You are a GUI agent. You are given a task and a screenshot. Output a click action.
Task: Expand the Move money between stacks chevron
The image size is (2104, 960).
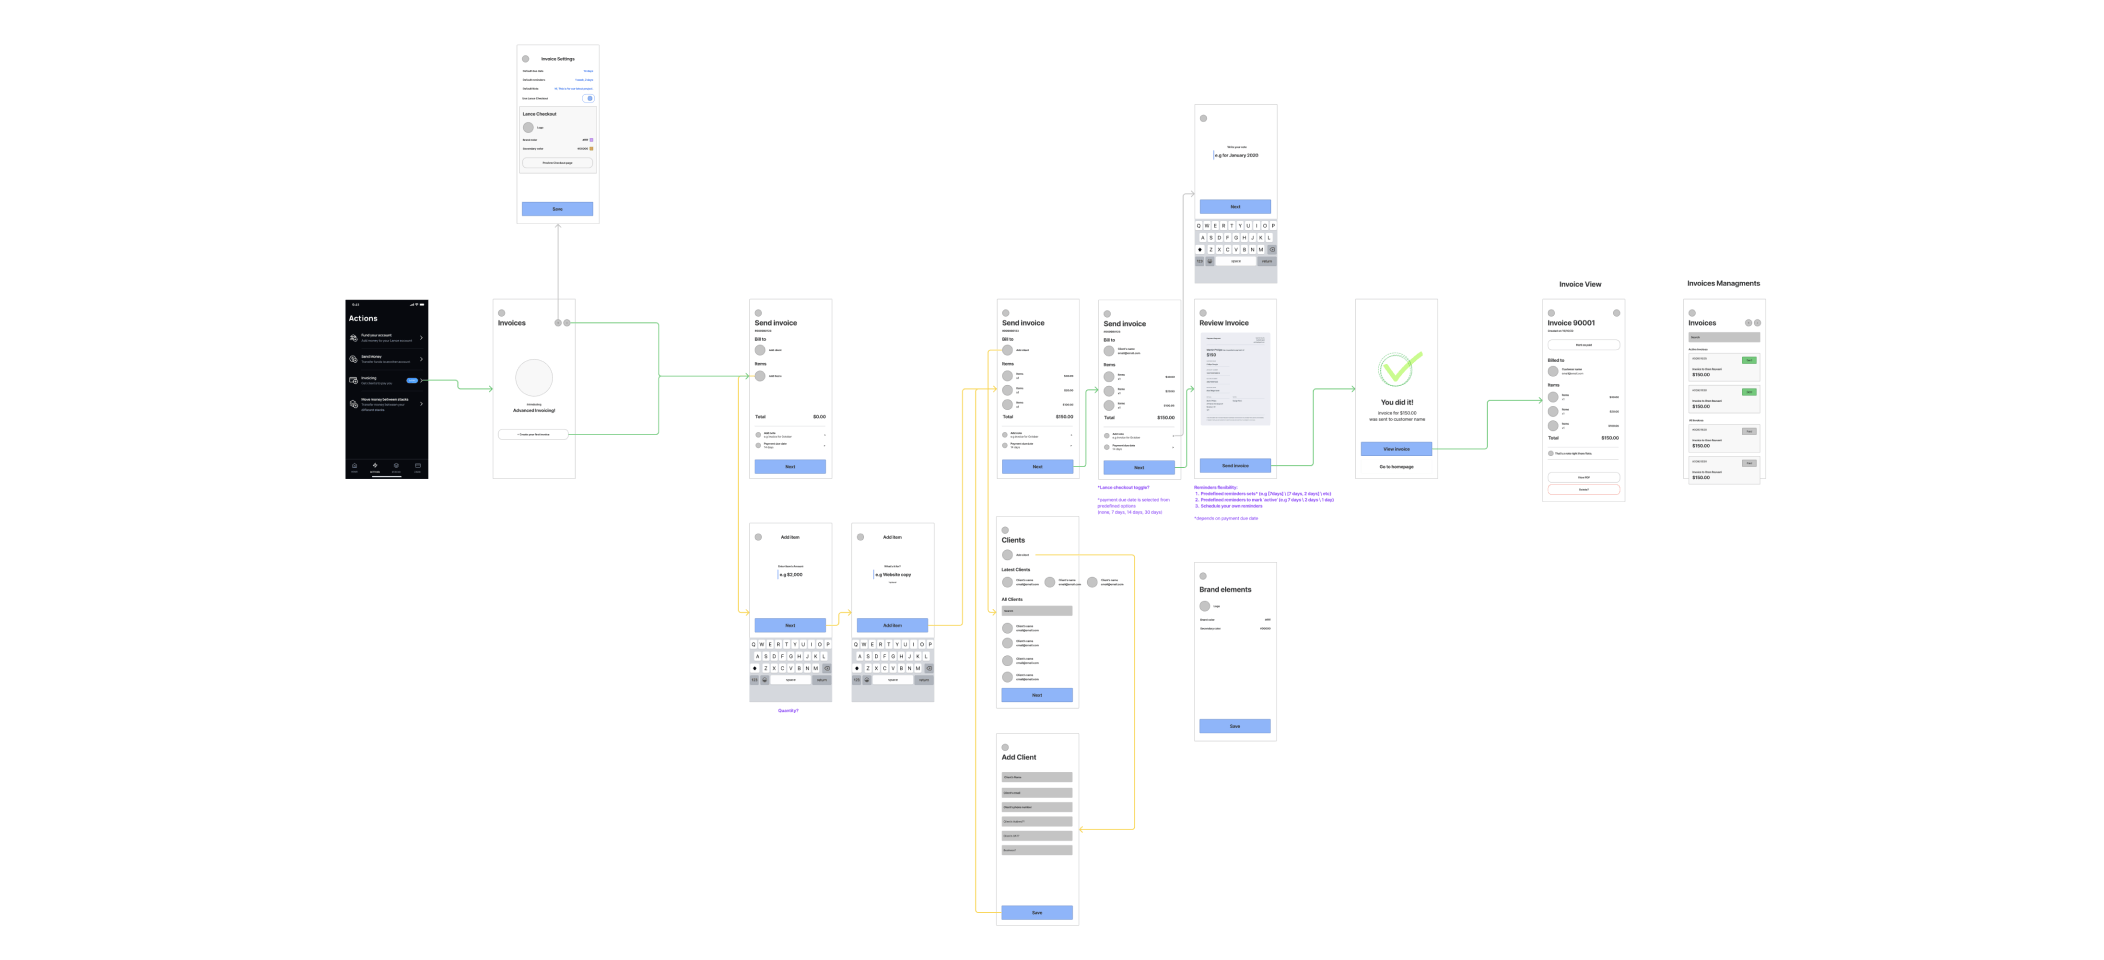(x=421, y=404)
